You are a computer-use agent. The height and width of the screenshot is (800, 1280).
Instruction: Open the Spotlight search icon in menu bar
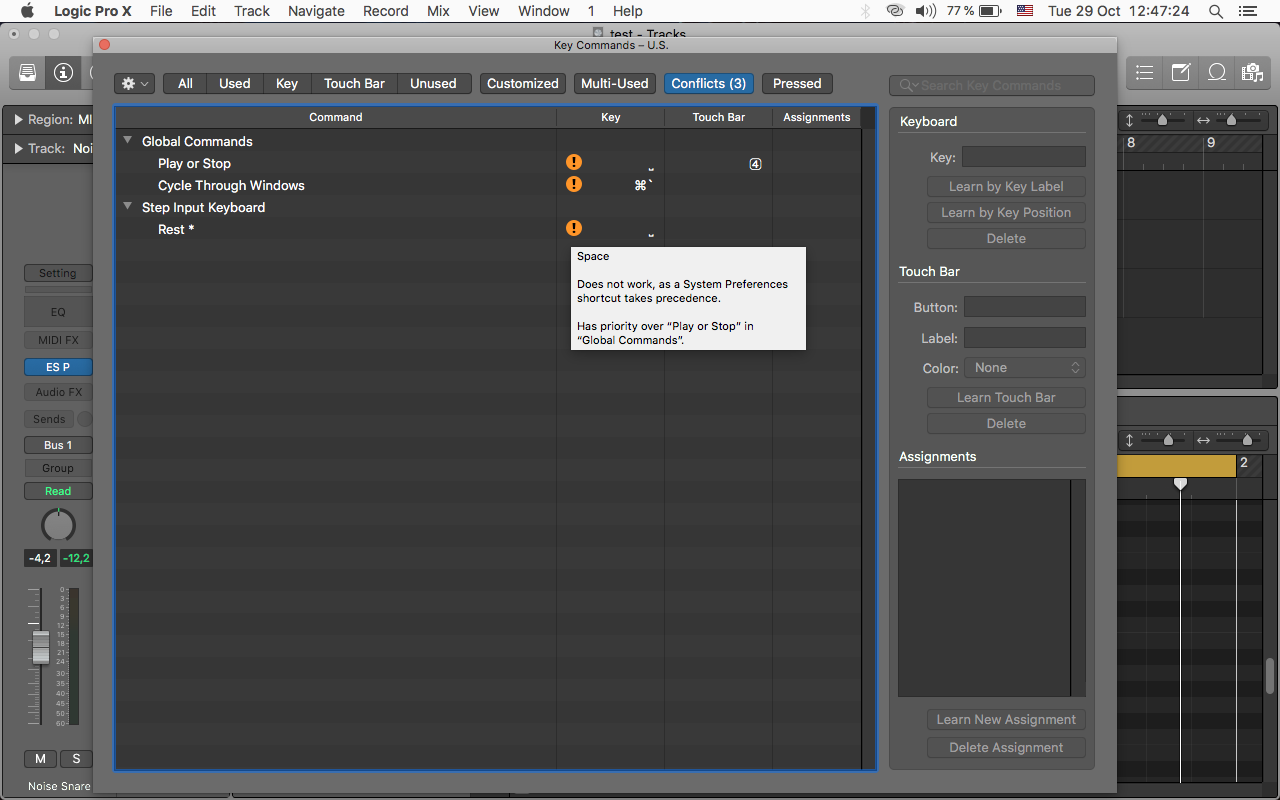pyautogui.click(x=1216, y=11)
